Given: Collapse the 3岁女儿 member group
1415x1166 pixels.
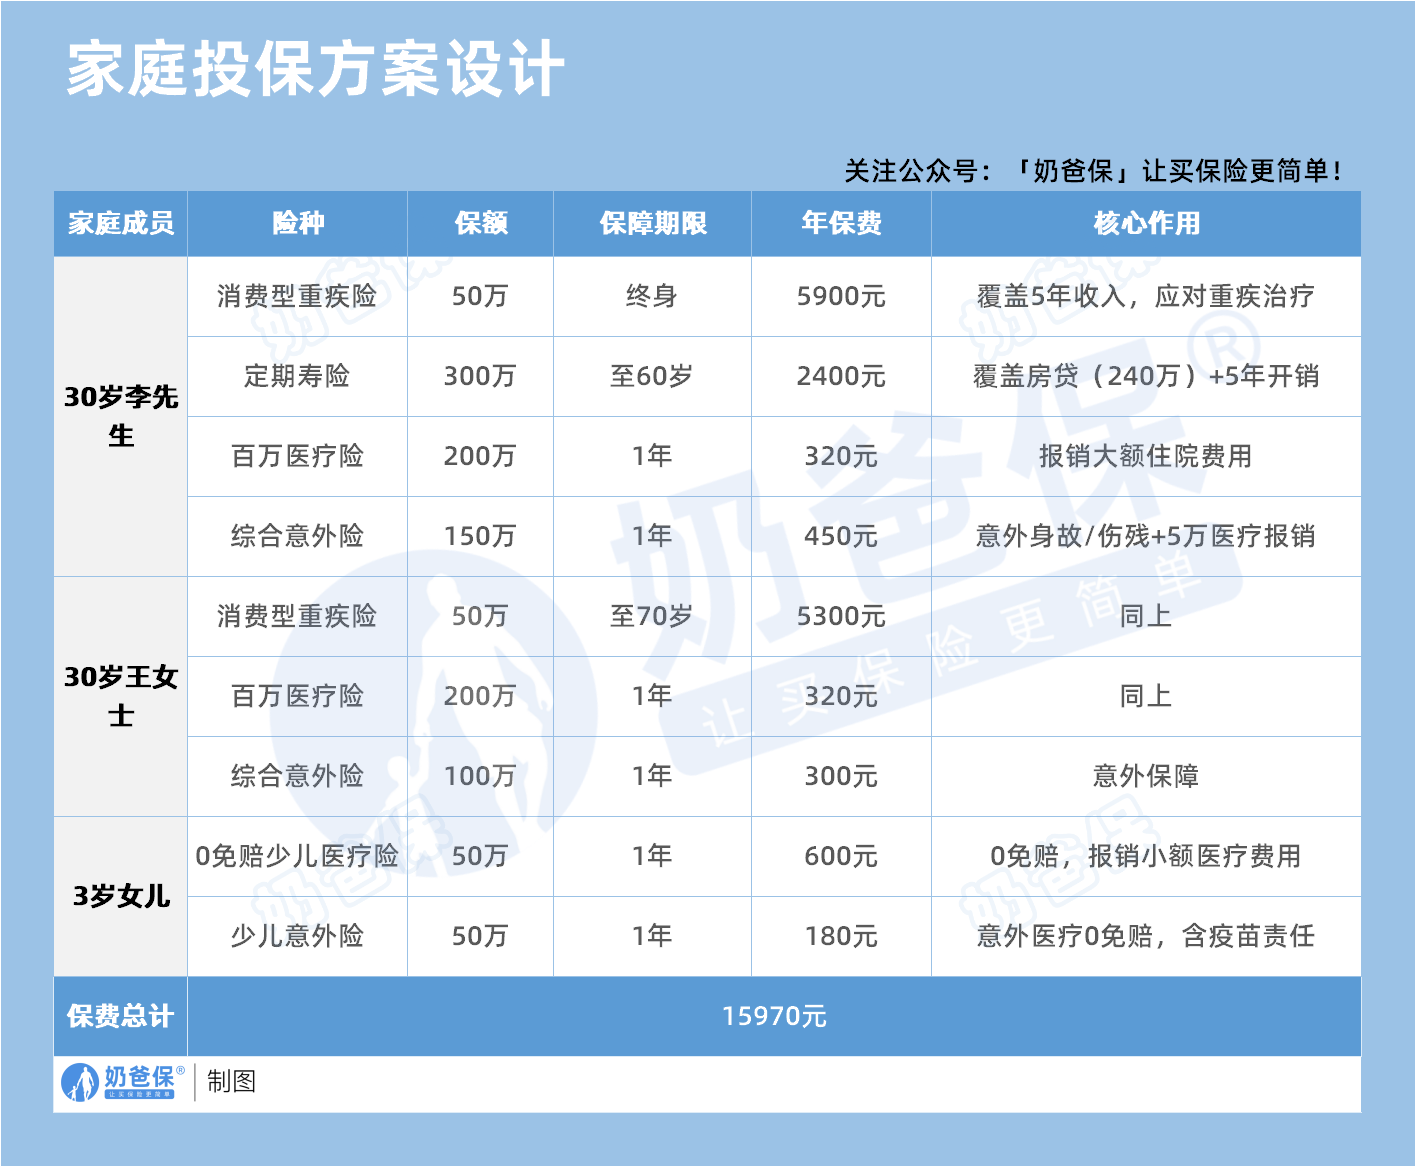Looking at the screenshot, I should pos(120,896).
